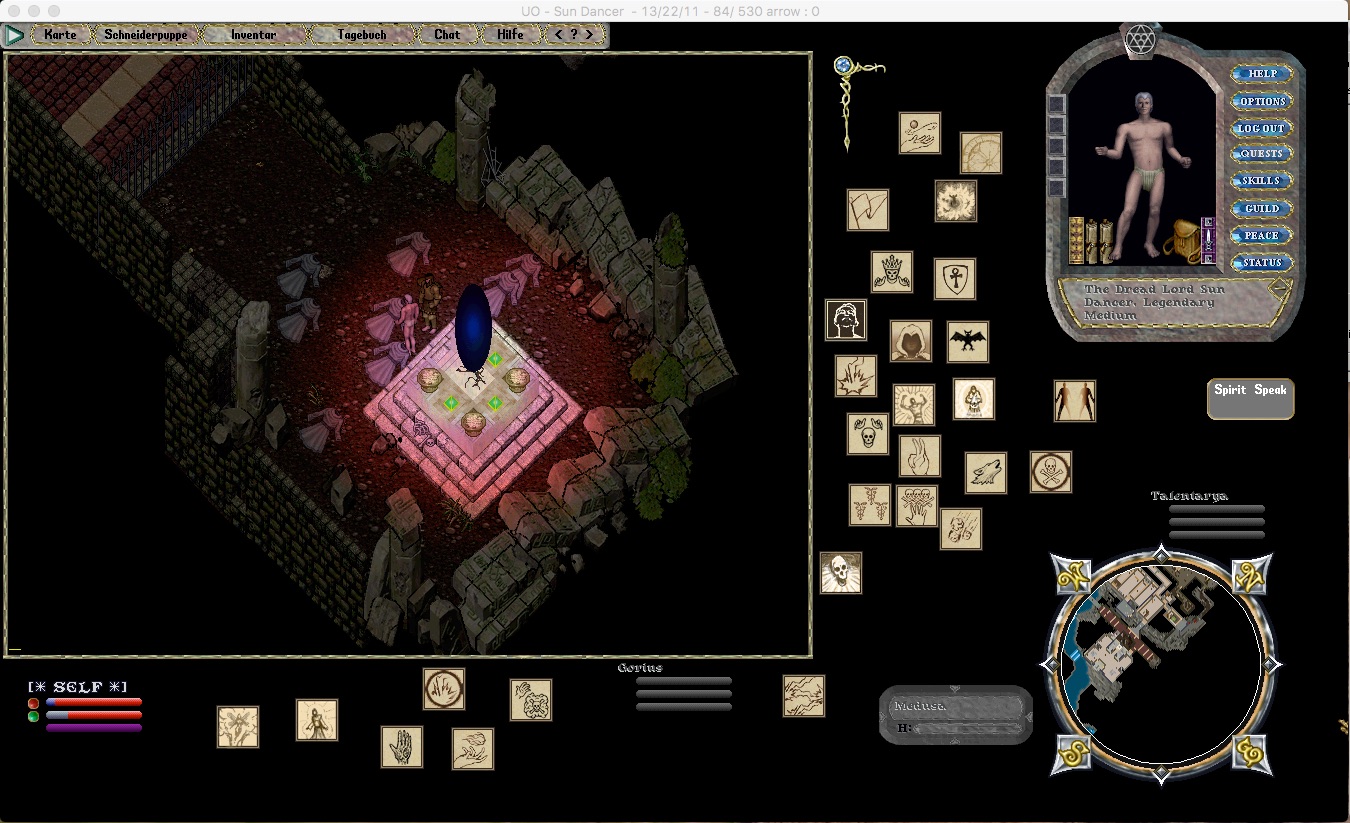Click the ankh shield spell icon
The height and width of the screenshot is (823, 1350).
(954, 279)
